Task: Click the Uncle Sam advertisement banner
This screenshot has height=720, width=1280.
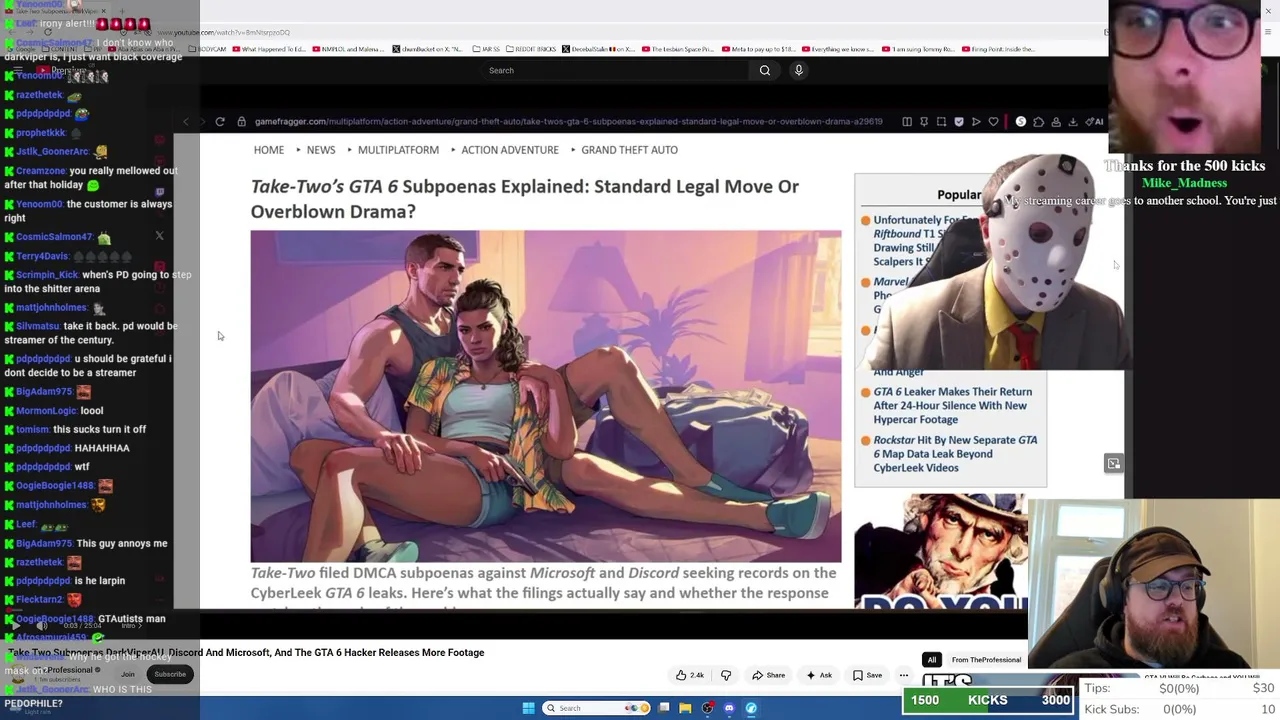Action: click(940, 551)
